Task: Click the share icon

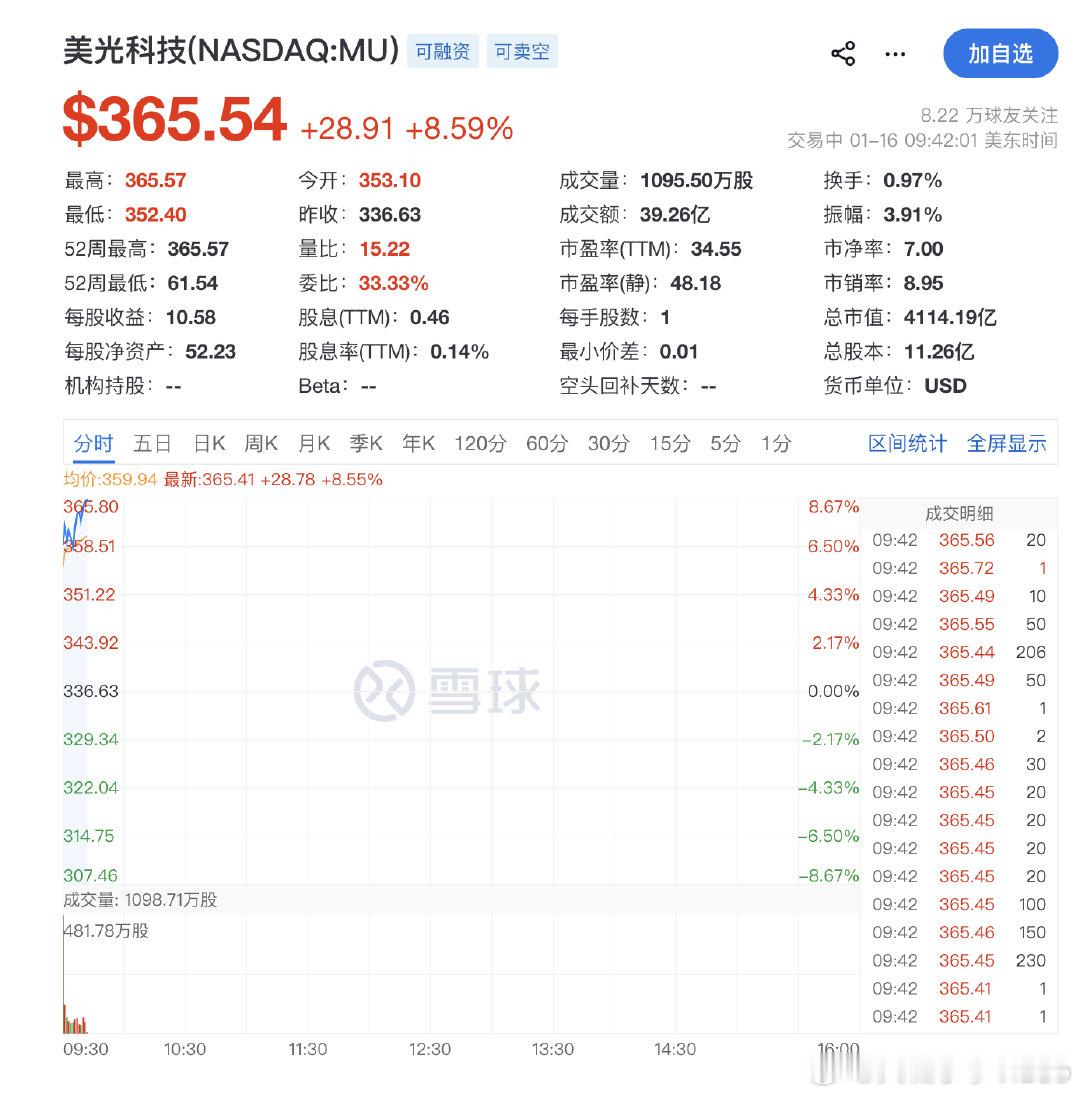Action: tap(843, 54)
